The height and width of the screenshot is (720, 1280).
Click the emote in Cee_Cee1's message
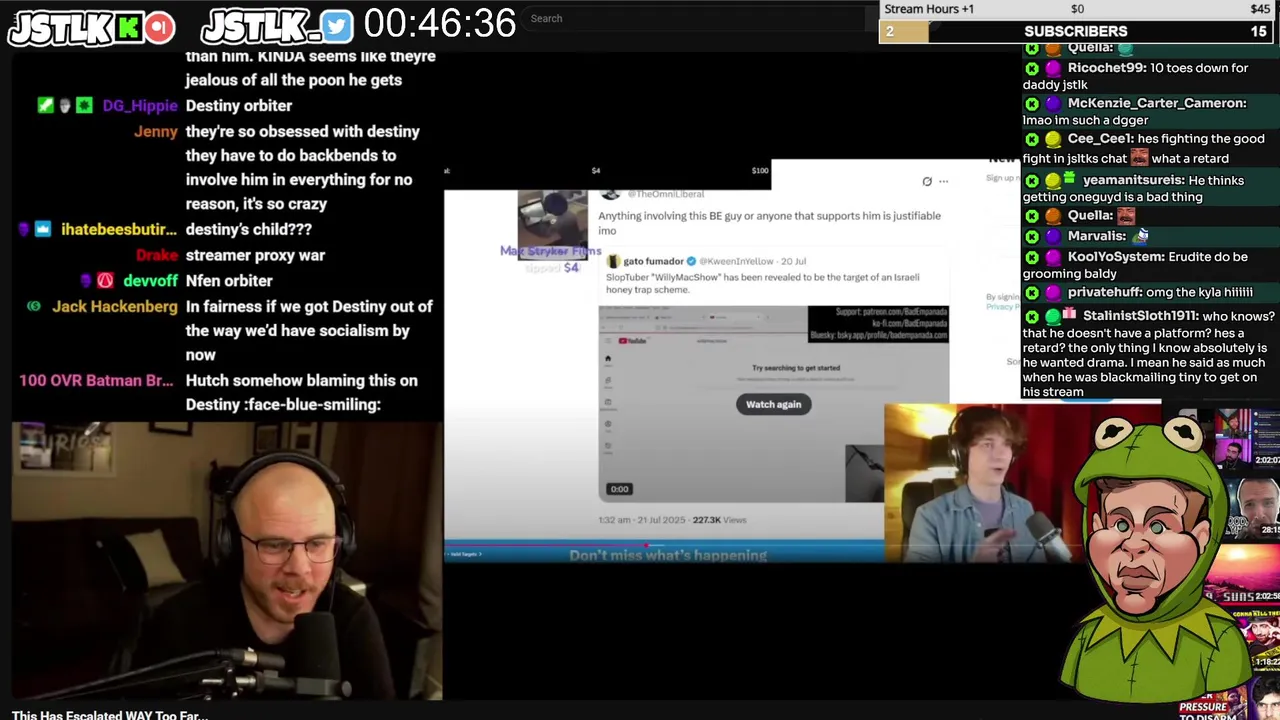point(1139,158)
